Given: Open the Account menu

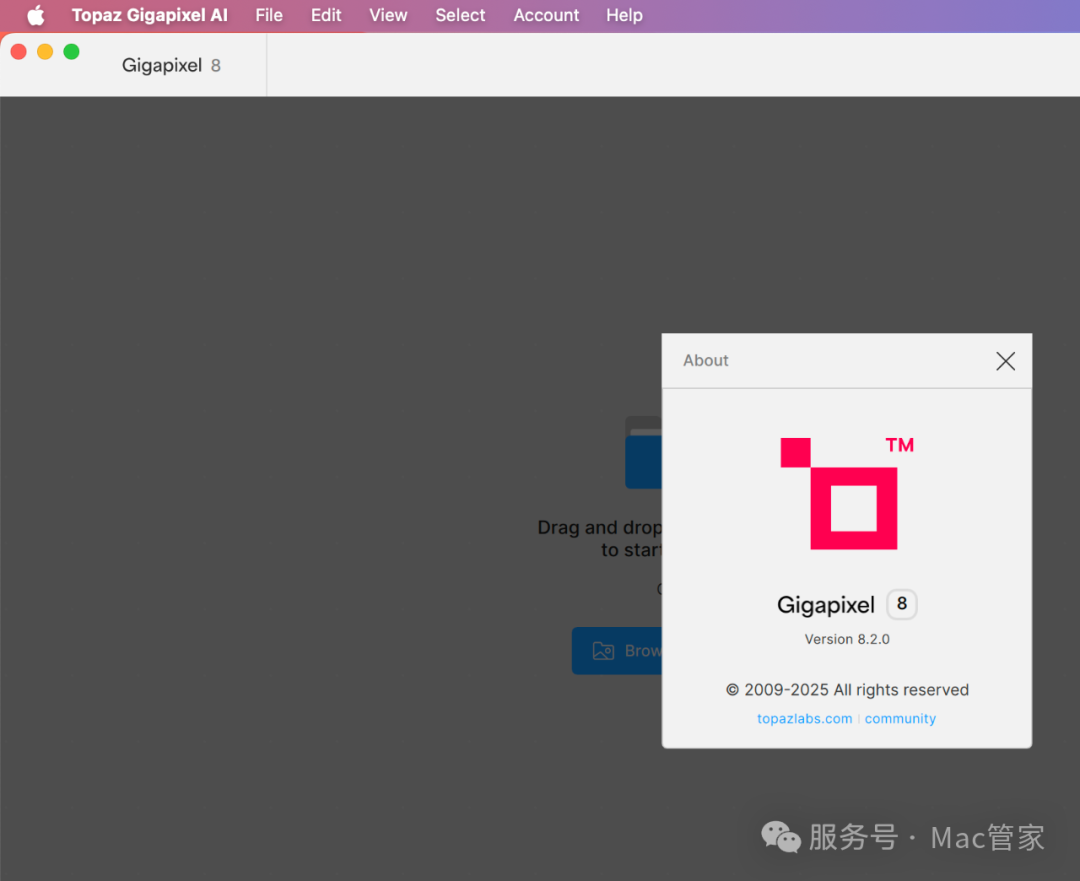Looking at the screenshot, I should (x=546, y=16).
